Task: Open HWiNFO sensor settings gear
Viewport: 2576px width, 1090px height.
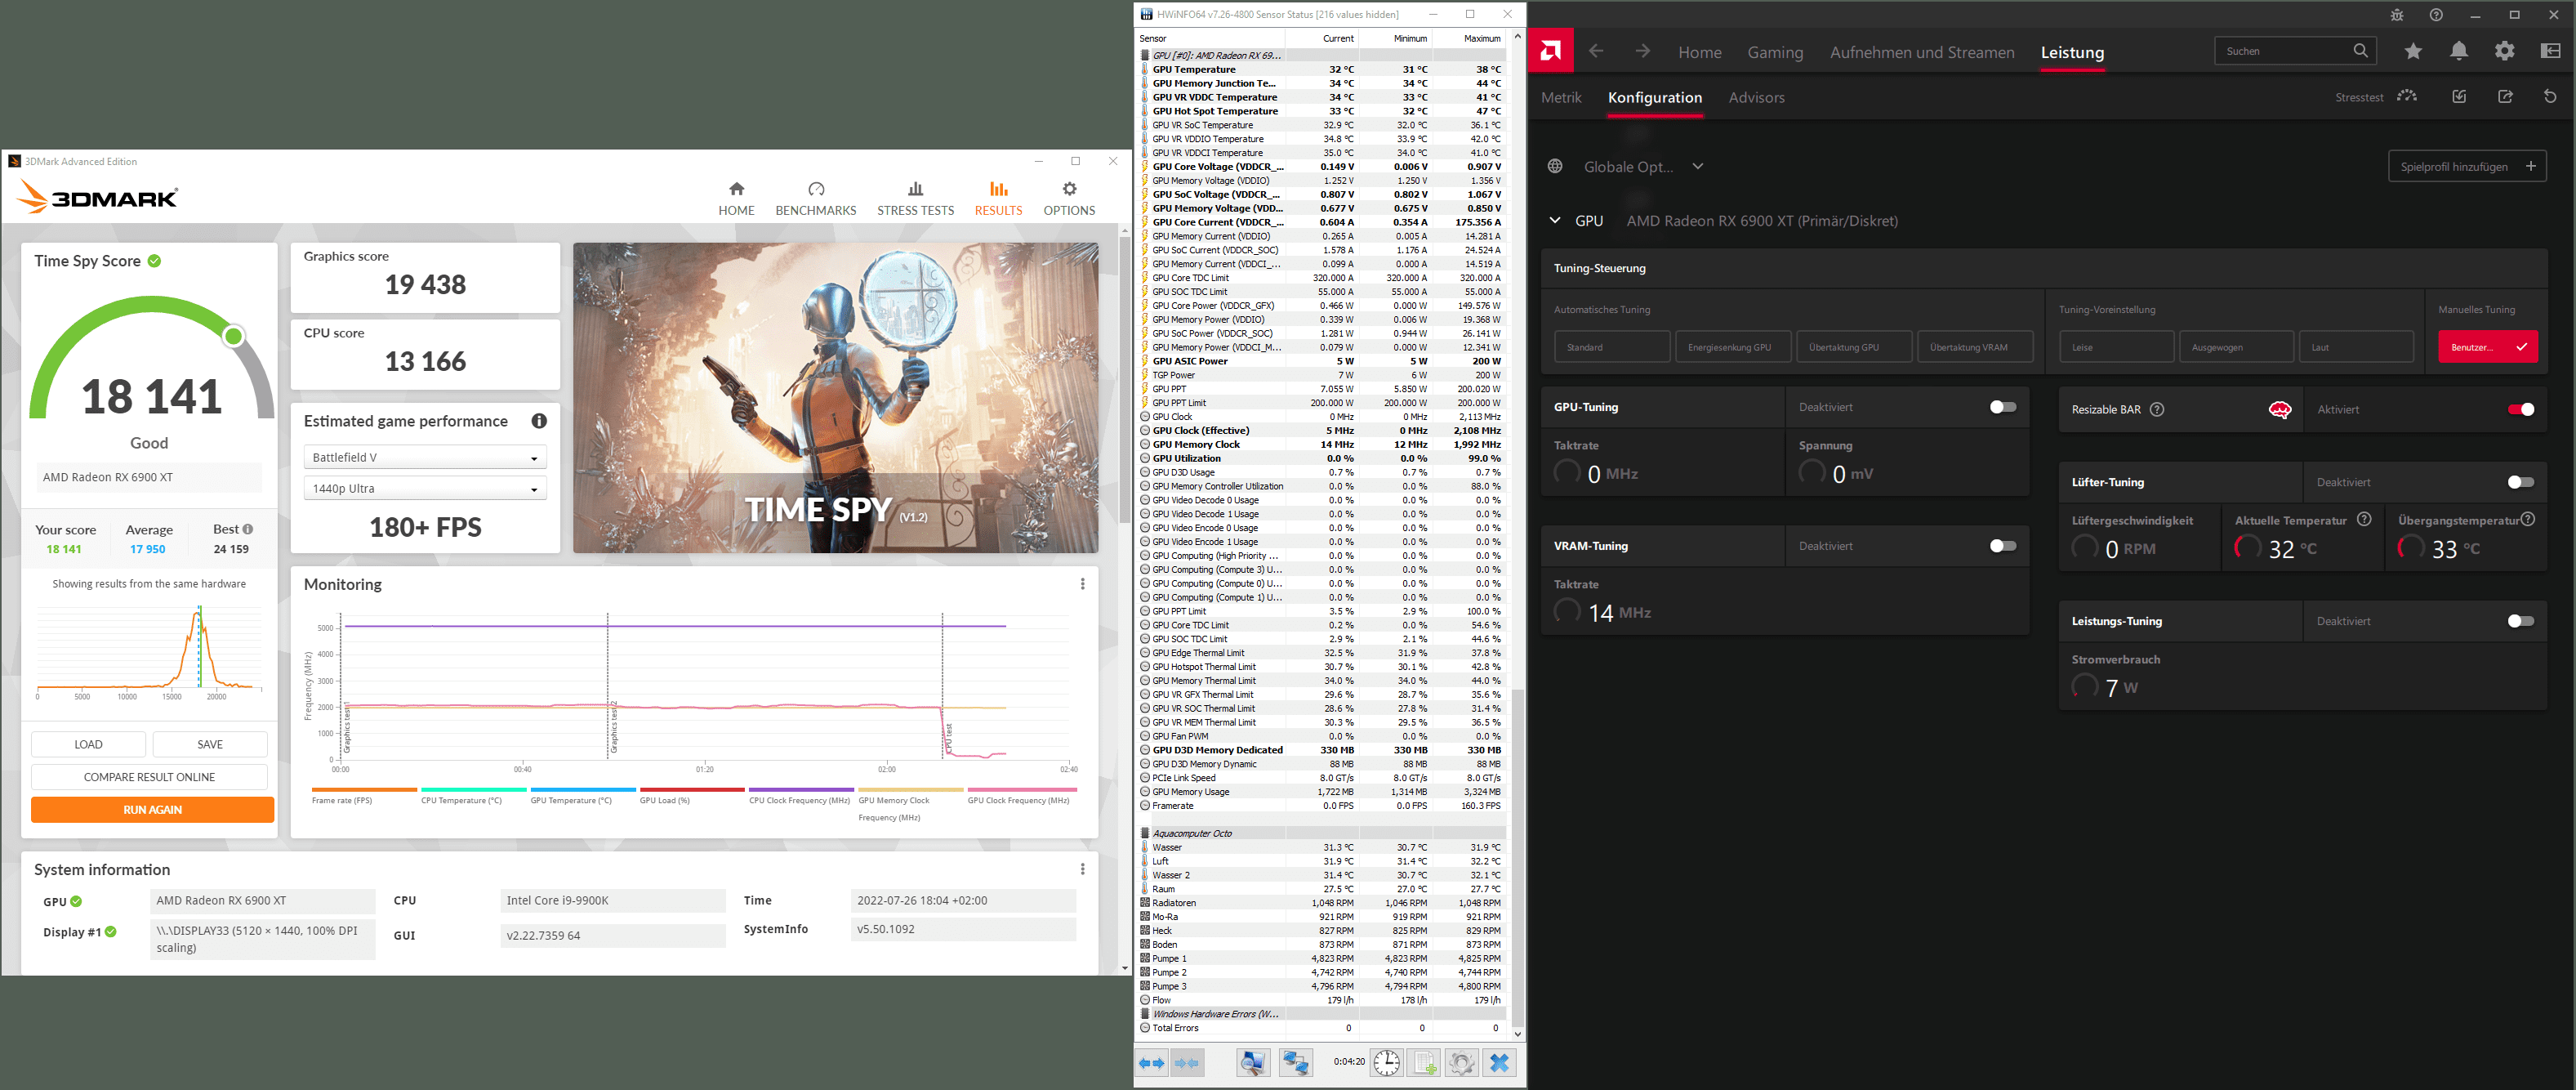Action: 1461,1063
